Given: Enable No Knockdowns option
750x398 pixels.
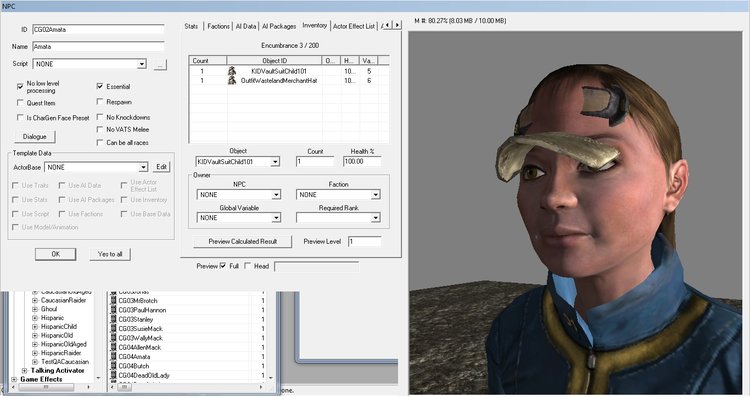Looking at the screenshot, I should pos(100,117).
